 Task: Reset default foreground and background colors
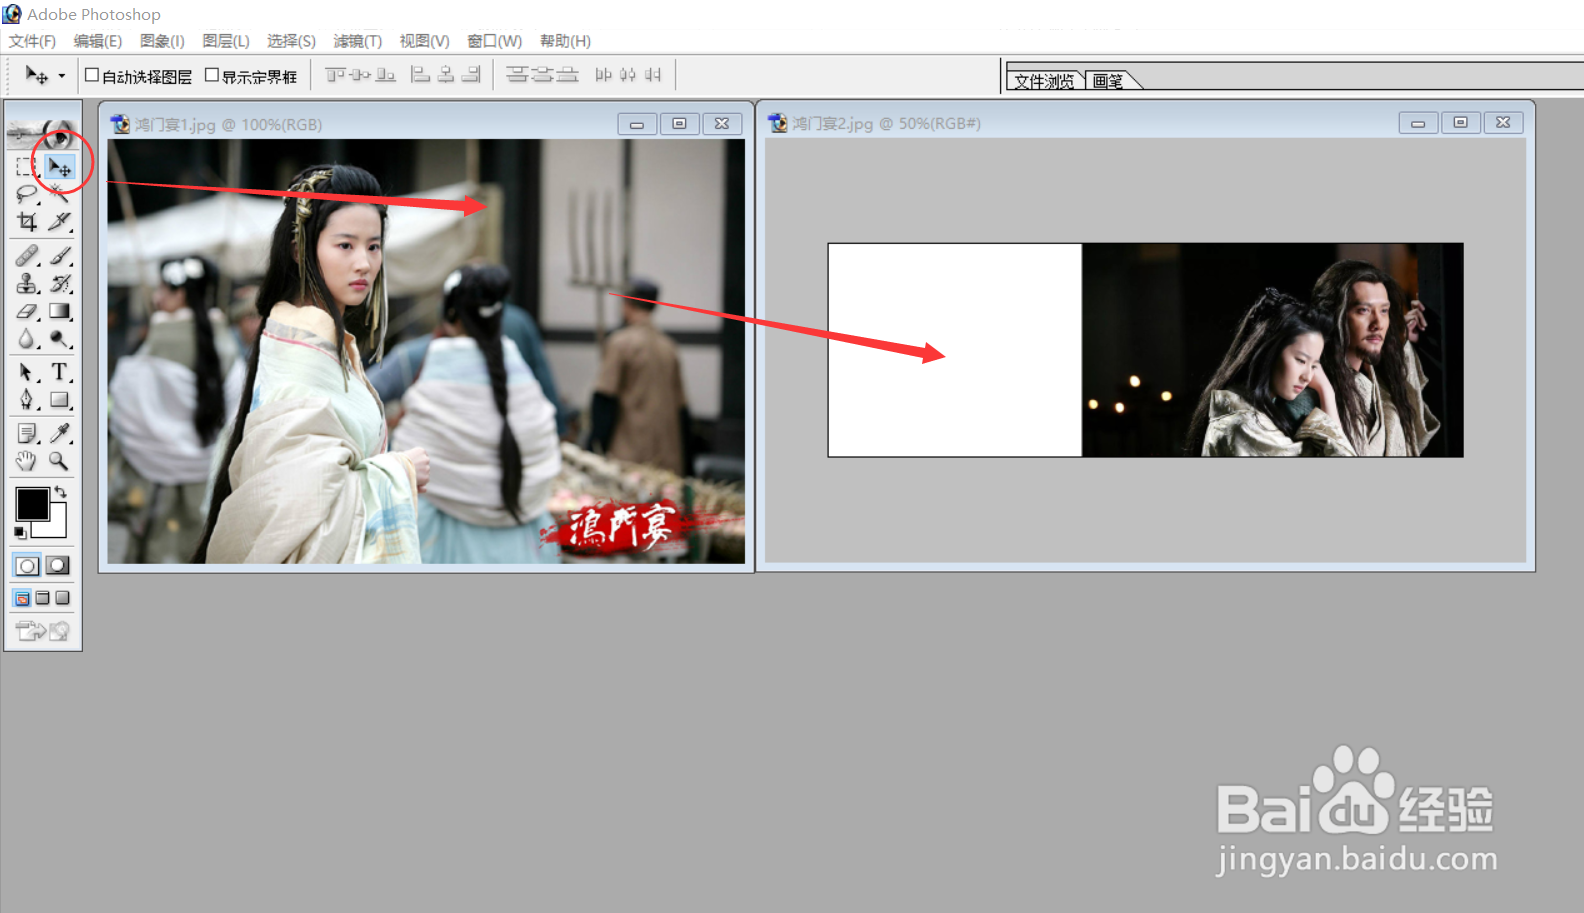[20, 532]
